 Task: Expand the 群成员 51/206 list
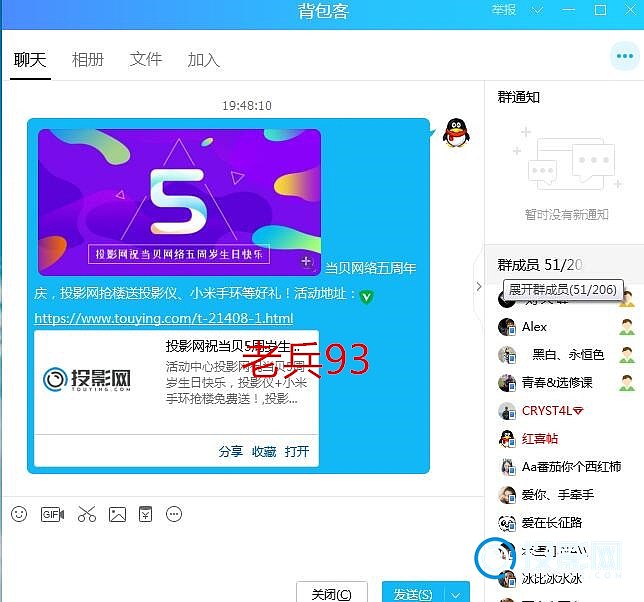pos(540,265)
